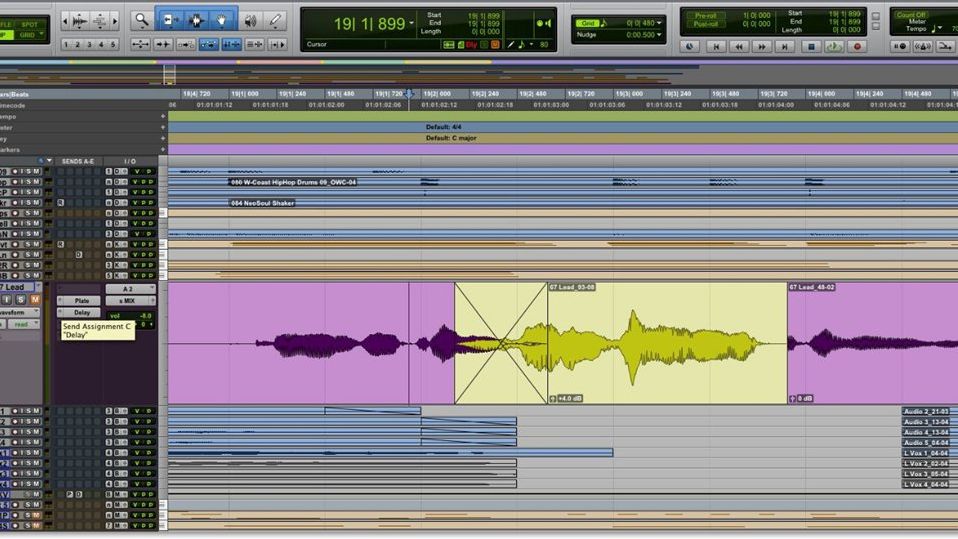Select the Trim tool
Screen dimensions: 958x539
coord(169,20)
